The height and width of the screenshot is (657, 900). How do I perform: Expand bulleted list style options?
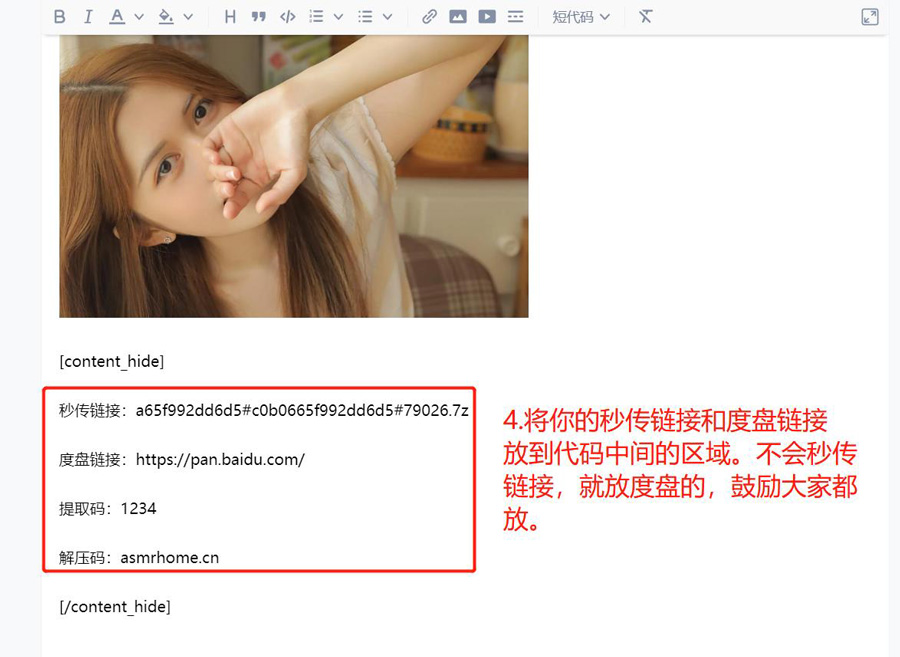pos(387,17)
